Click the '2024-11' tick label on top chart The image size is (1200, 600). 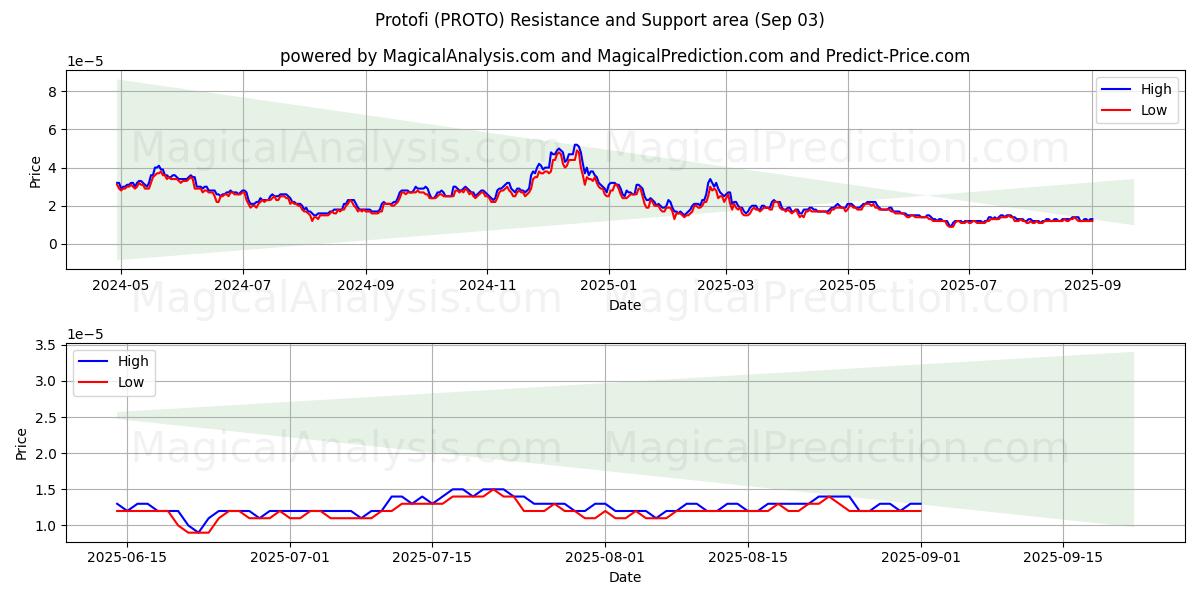[487, 285]
